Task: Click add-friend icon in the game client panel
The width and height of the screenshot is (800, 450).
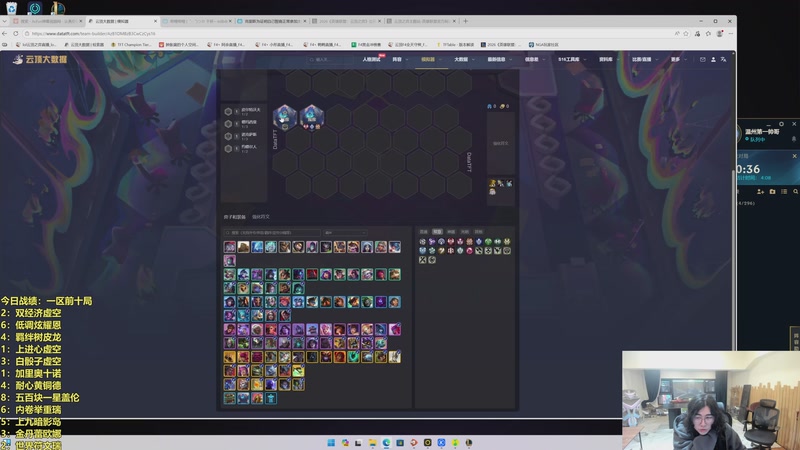Action: [760, 191]
